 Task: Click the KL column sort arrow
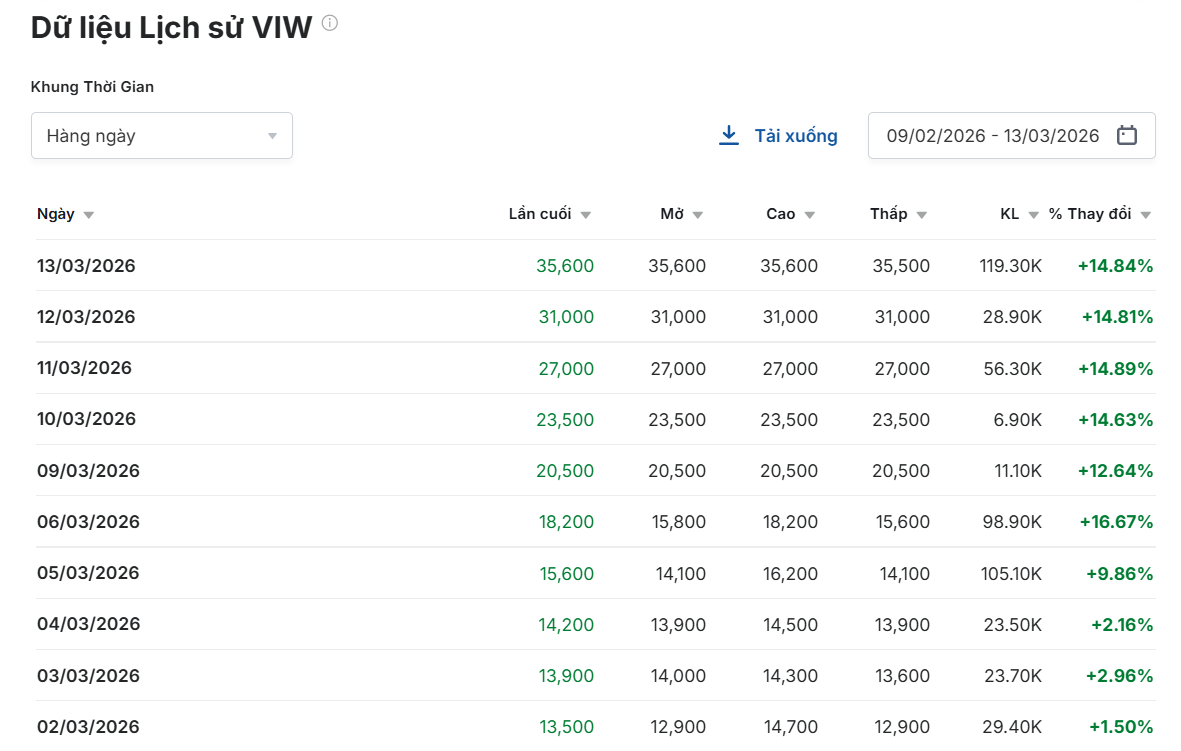pyautogui.click(x=1034, y=215)
